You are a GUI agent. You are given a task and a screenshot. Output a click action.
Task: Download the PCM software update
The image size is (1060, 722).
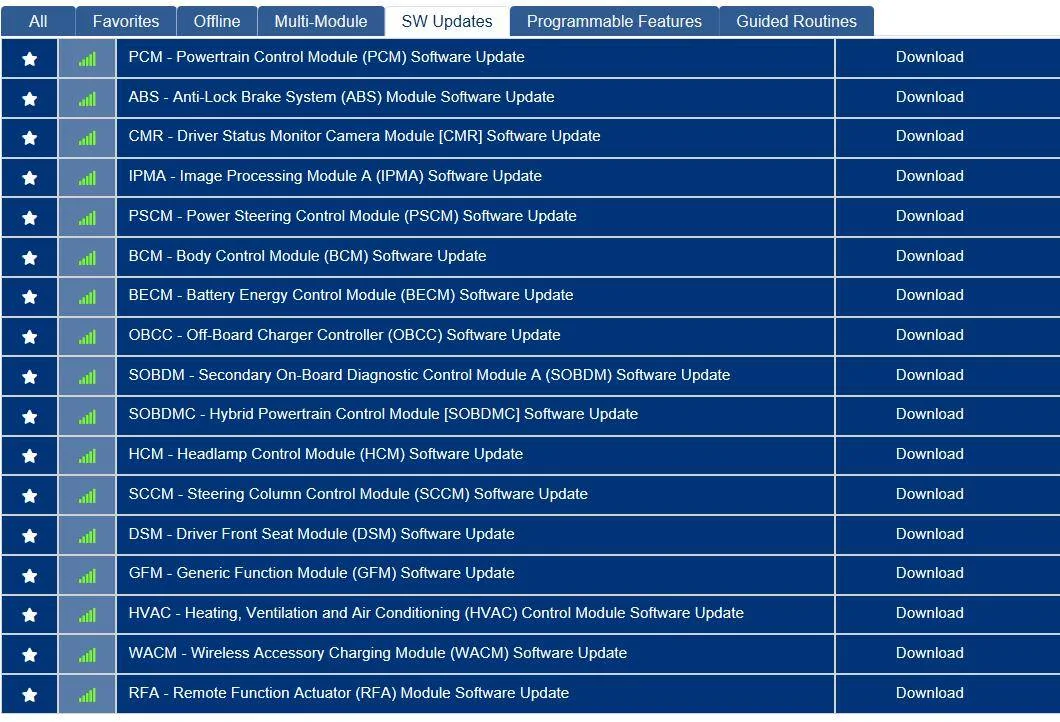(930, 57)
